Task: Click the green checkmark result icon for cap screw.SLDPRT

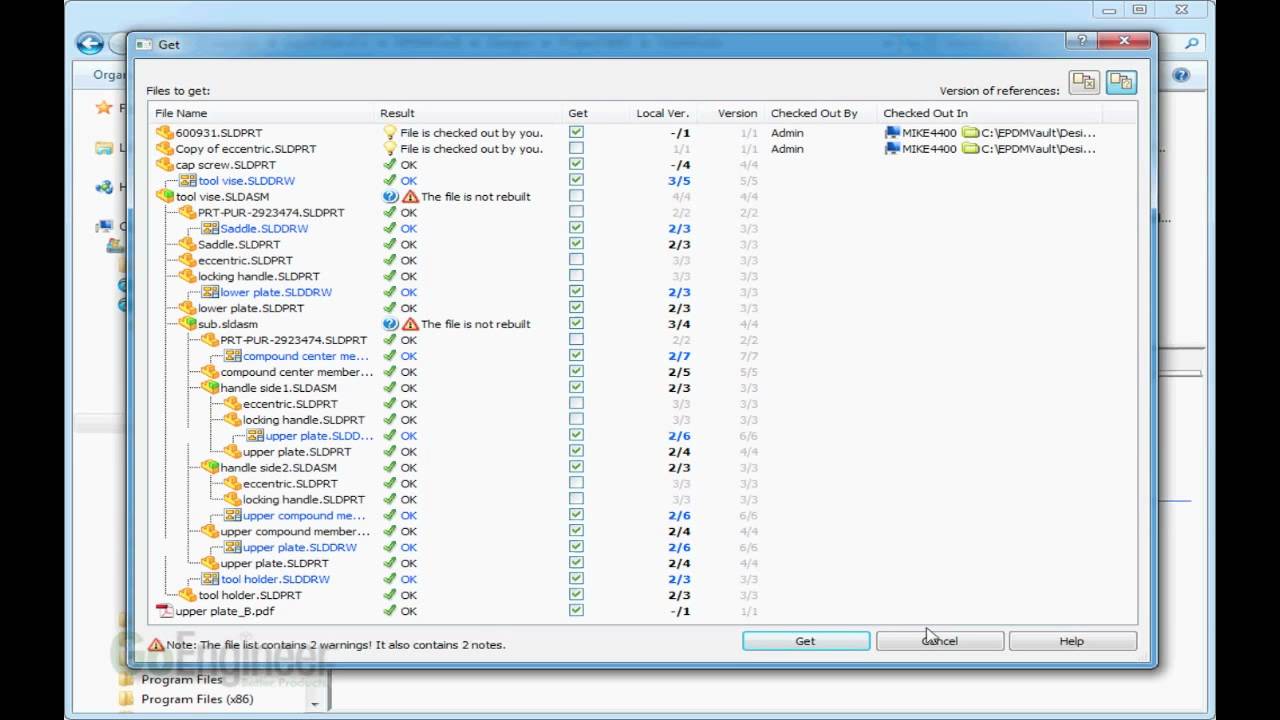Action: [390, 164]
